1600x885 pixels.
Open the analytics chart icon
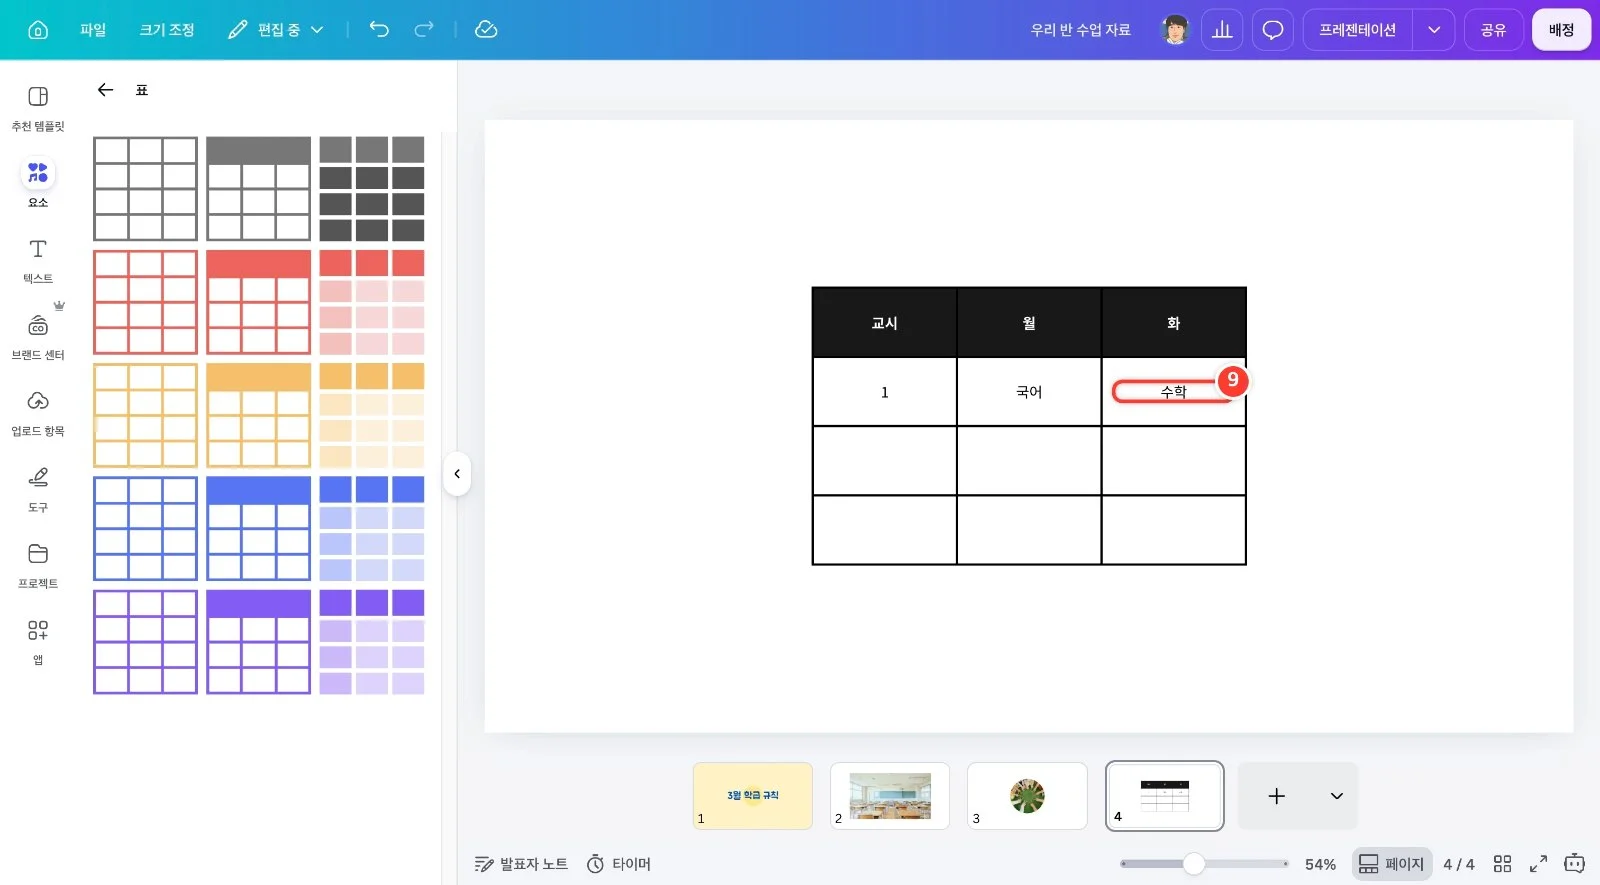pyautogui.click(x=1222, y=30)
